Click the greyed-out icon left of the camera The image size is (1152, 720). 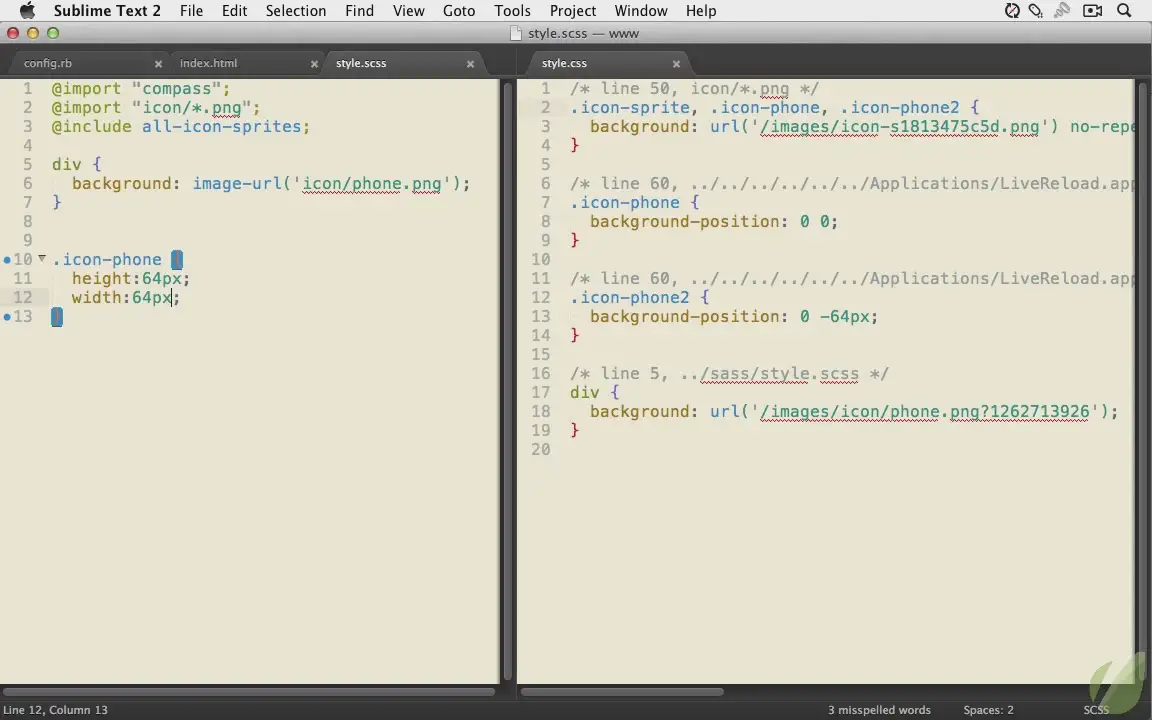tap(1062, 10)
